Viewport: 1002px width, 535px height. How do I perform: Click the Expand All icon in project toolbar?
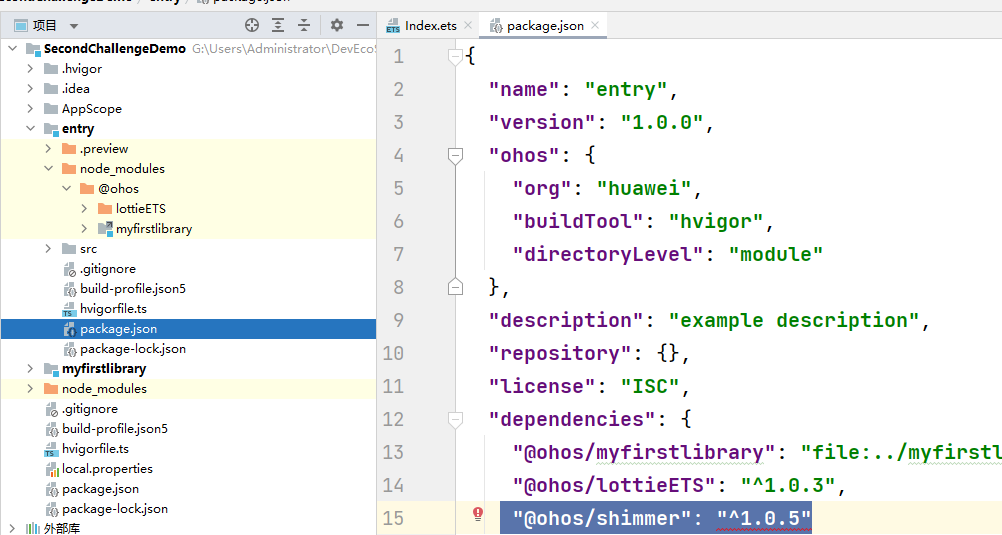278,25
